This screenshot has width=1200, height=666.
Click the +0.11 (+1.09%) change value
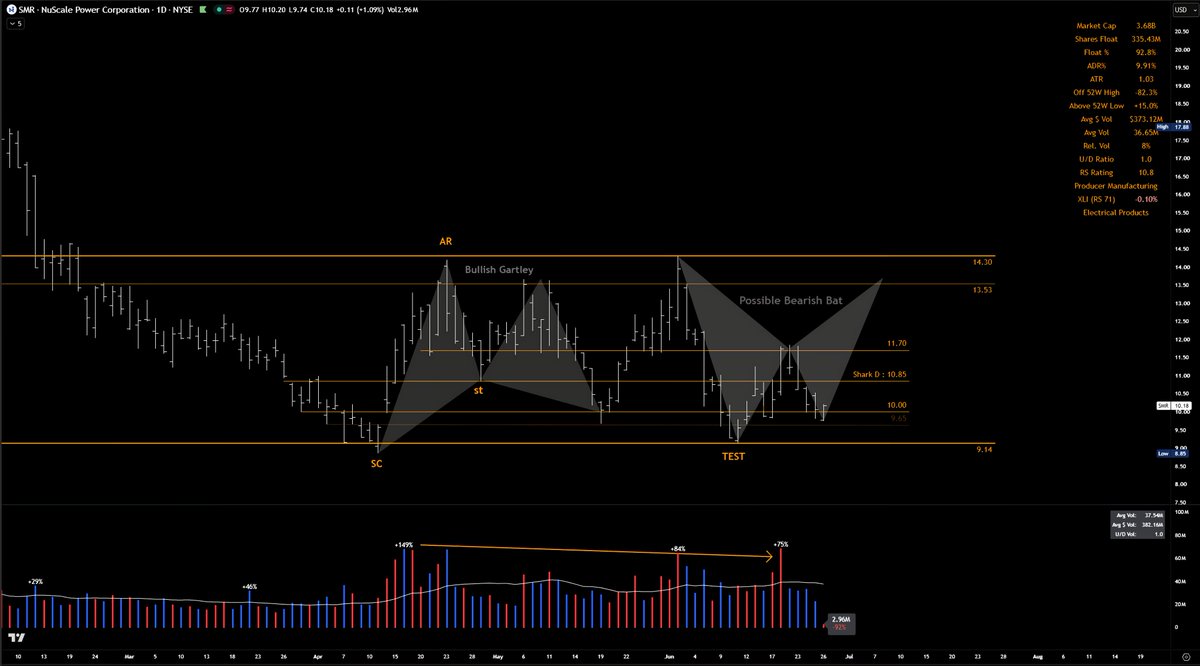click(x=359, y=8)
